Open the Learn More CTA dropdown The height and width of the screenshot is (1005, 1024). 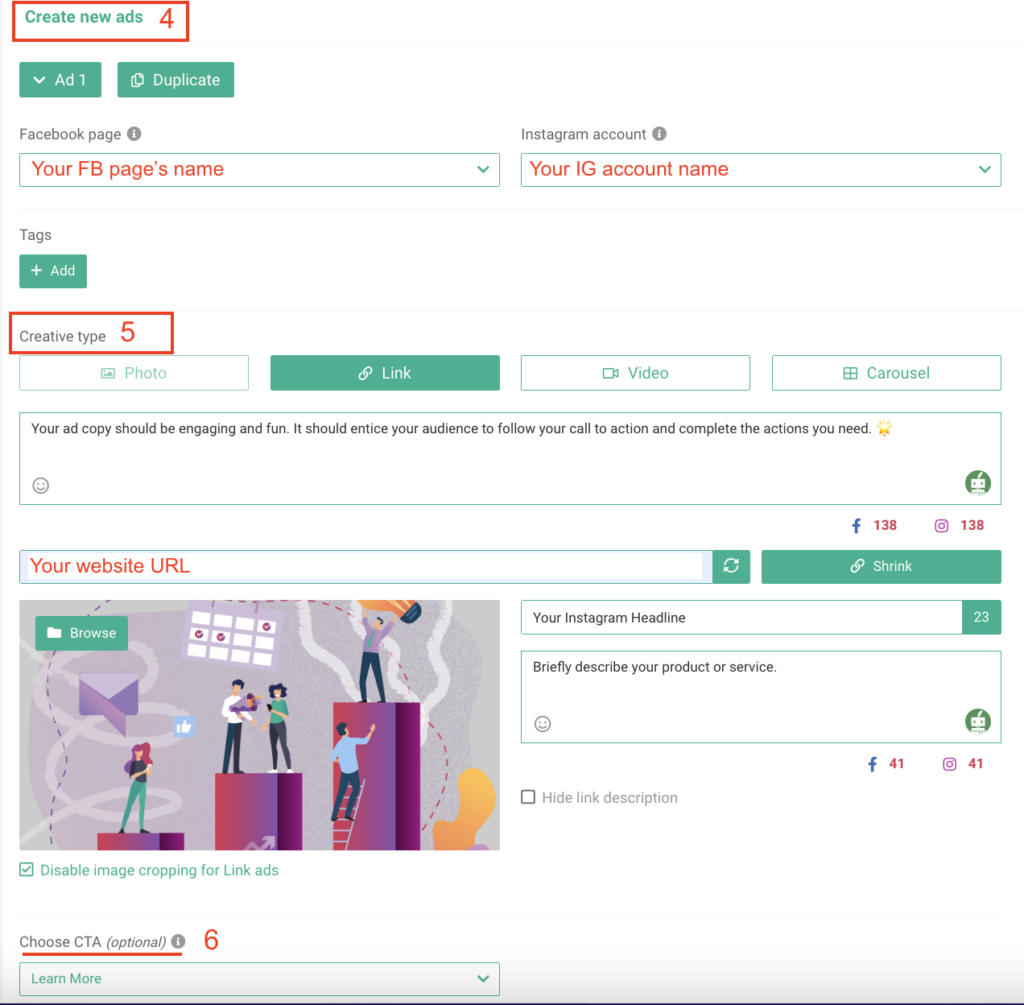tap(260, 978)
